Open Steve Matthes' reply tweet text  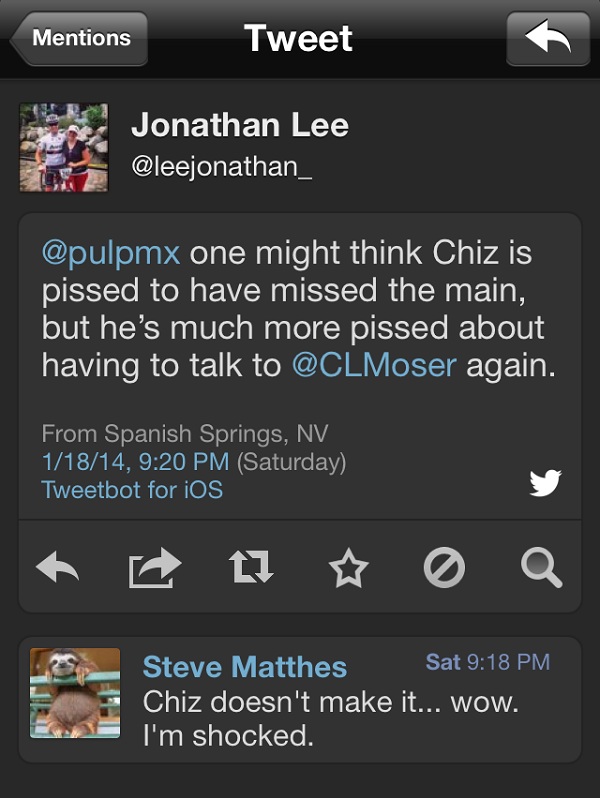(330, 718)
